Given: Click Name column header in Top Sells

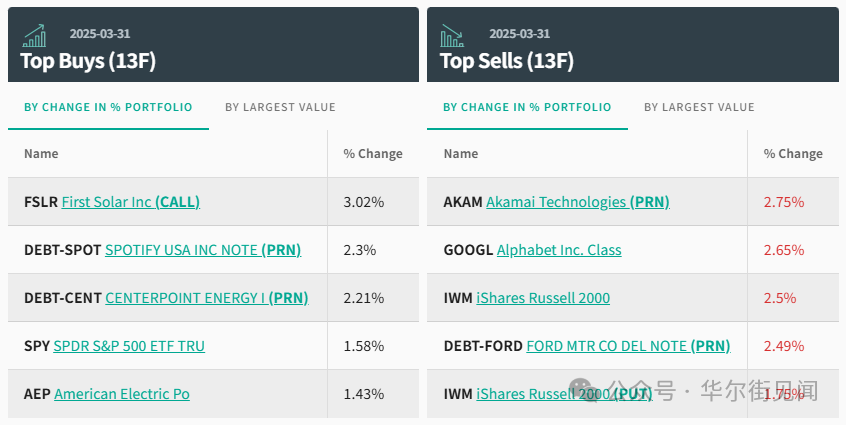Looking at the screenshot, I should [460, 154].
